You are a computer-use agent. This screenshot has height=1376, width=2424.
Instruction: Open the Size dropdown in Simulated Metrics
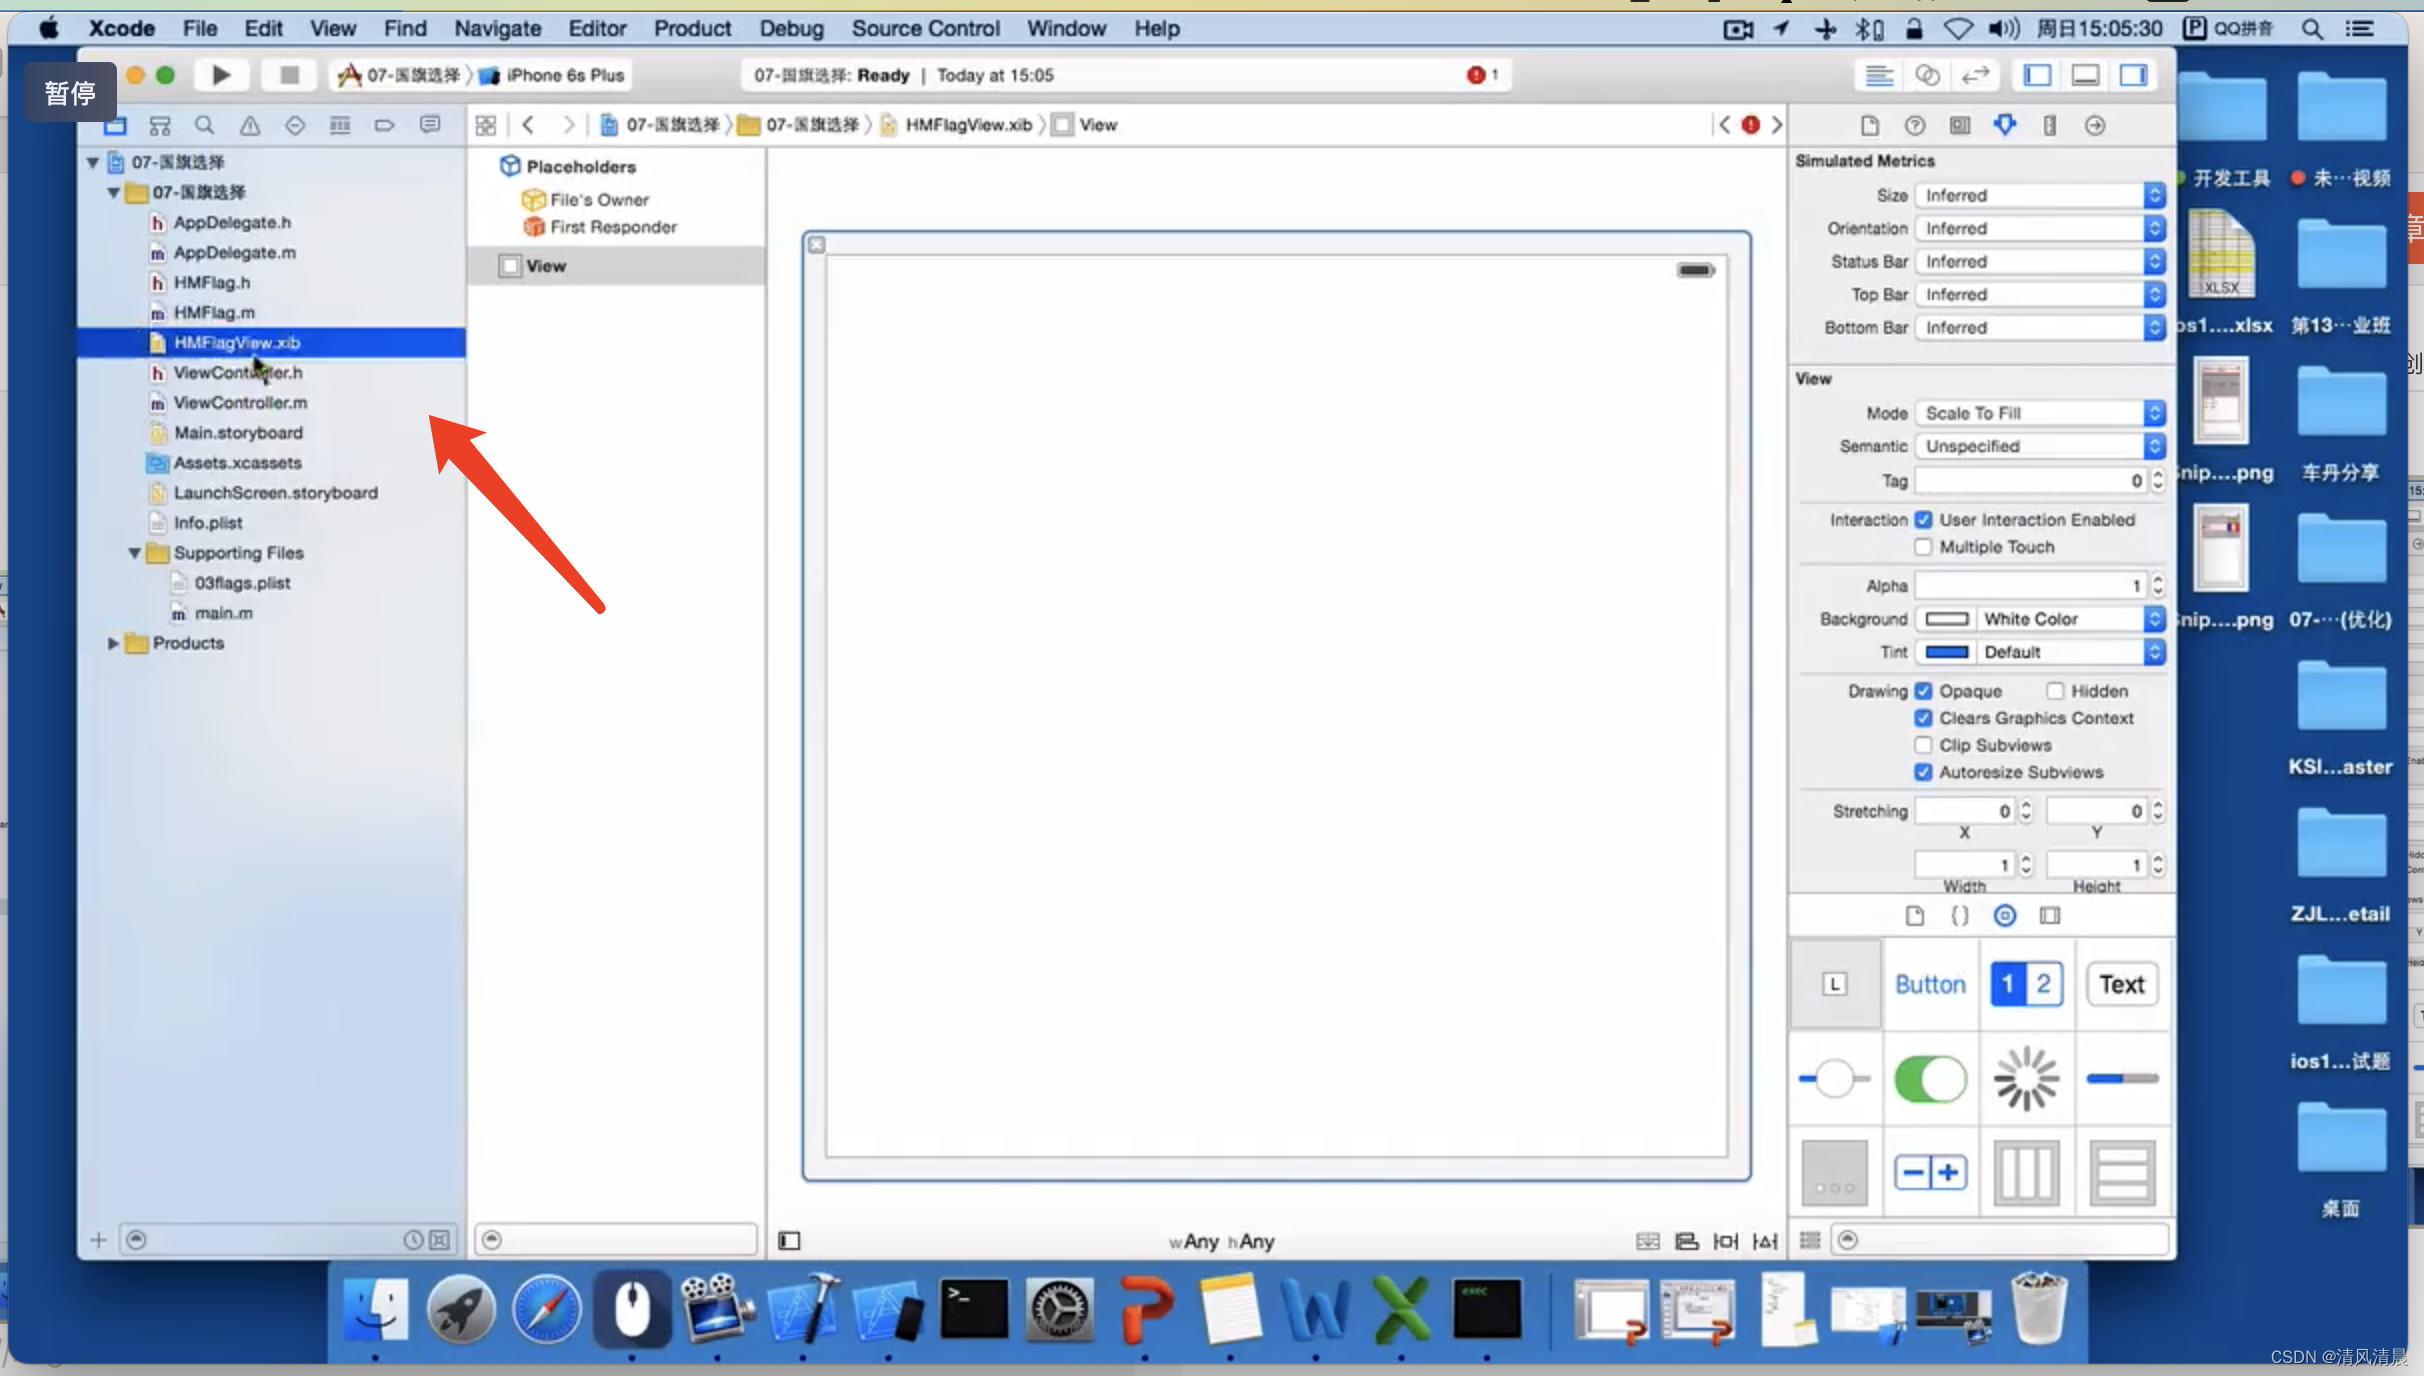(2038, 195)
